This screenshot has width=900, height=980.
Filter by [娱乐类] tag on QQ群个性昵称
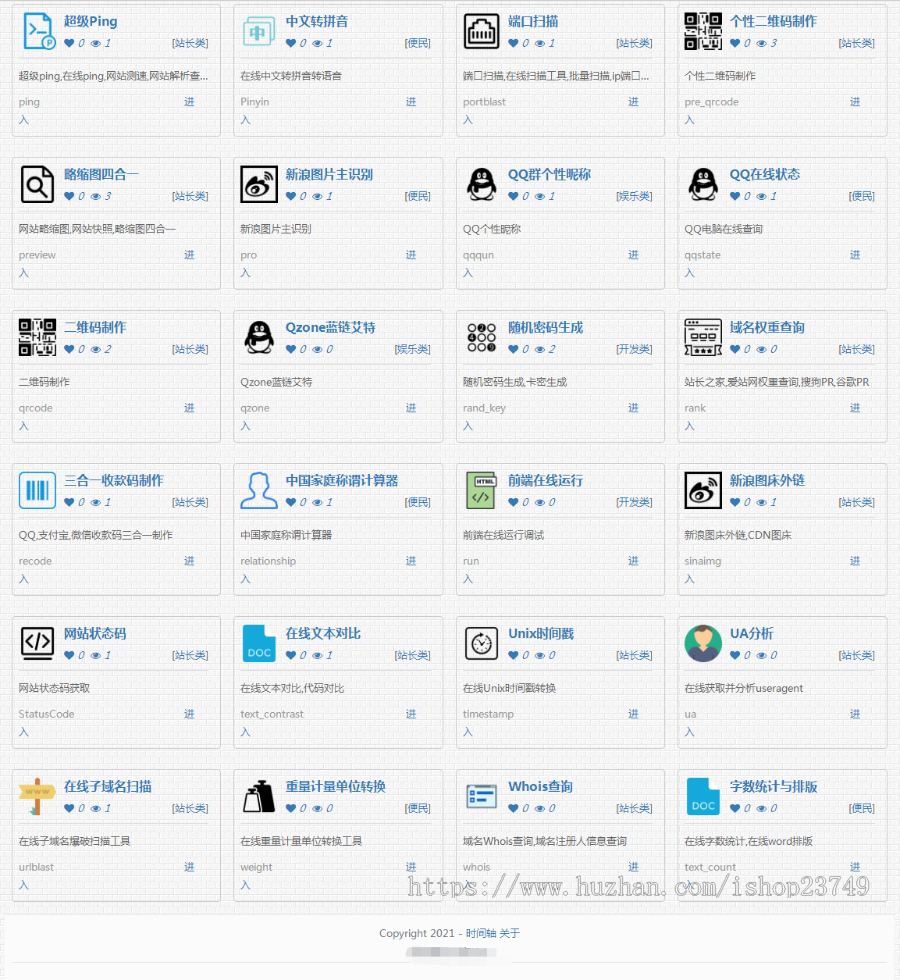(x=634, y=196)
